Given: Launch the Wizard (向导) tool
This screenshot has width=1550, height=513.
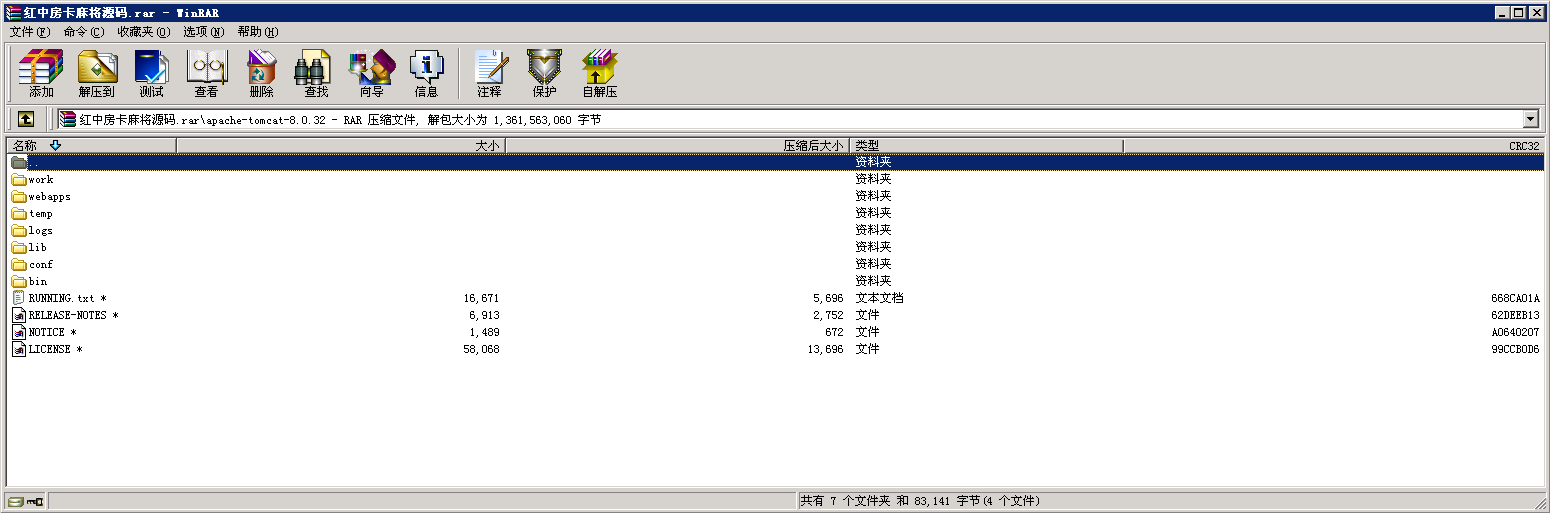Looking at the screenshot, I should click(x=371, y=74).
